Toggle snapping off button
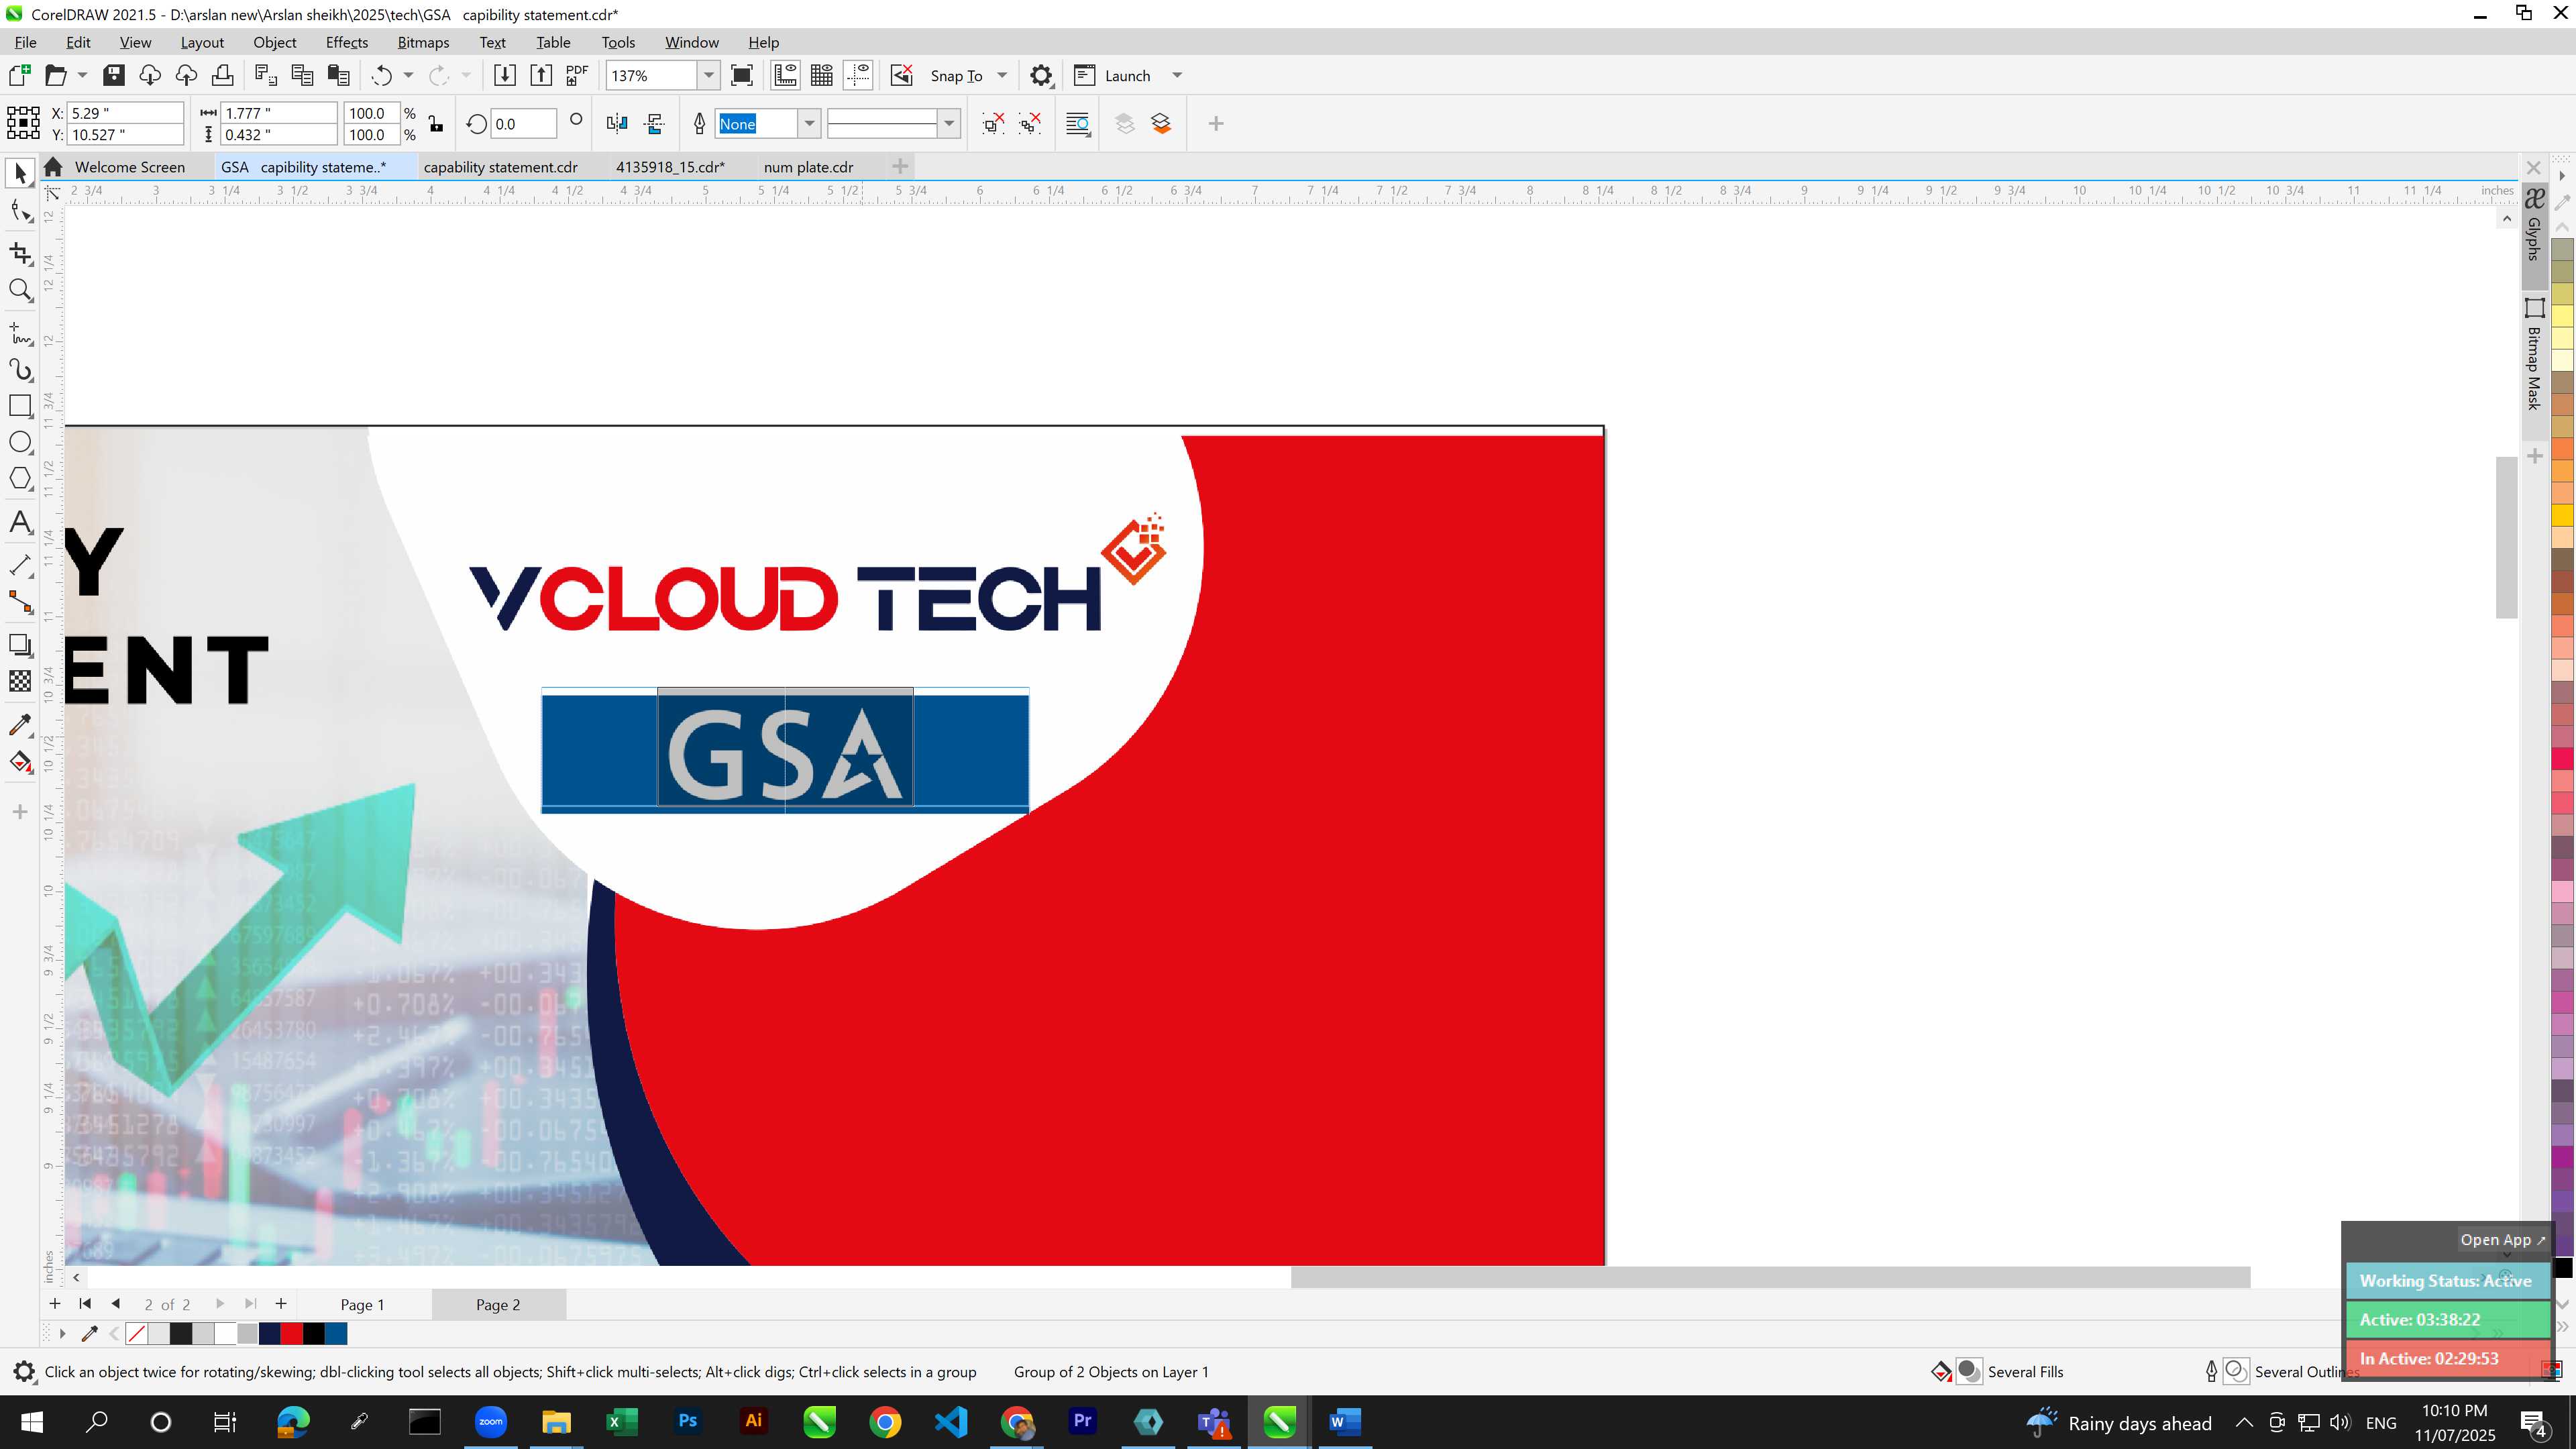 pyautogui.click(x=902, y=75)
